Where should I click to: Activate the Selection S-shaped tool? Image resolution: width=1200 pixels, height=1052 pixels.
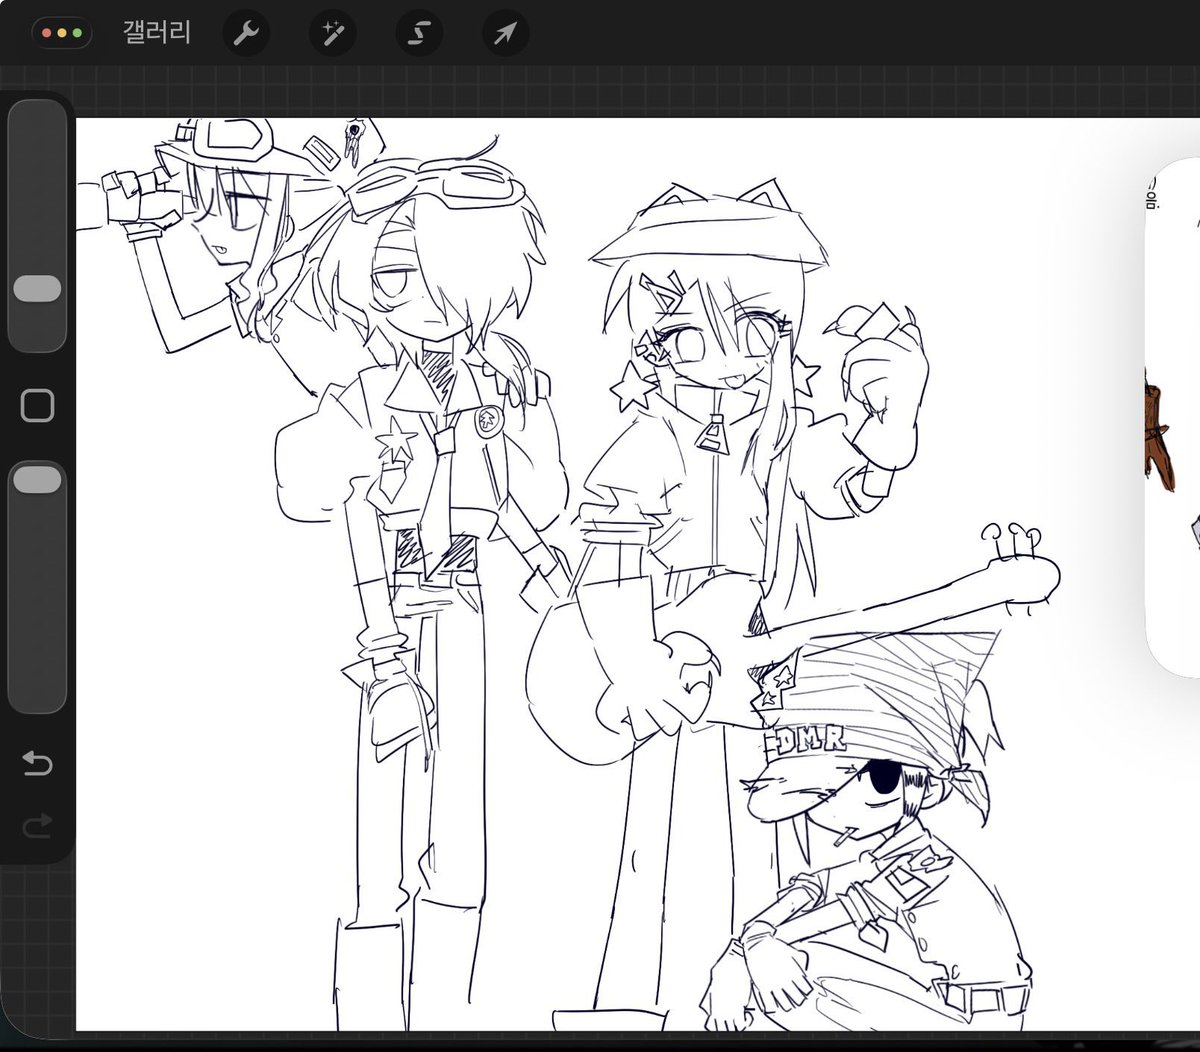417,34
